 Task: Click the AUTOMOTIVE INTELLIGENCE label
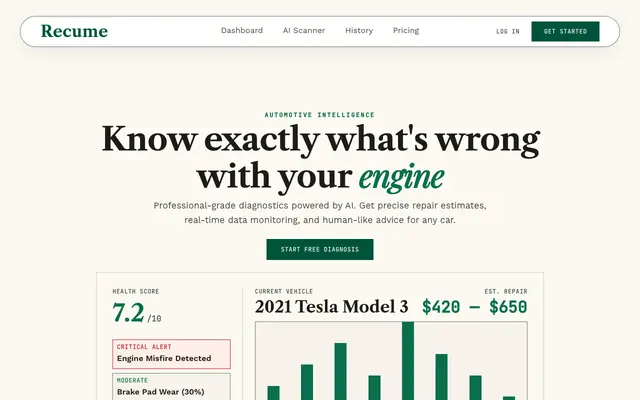click(x=320, y=115)
